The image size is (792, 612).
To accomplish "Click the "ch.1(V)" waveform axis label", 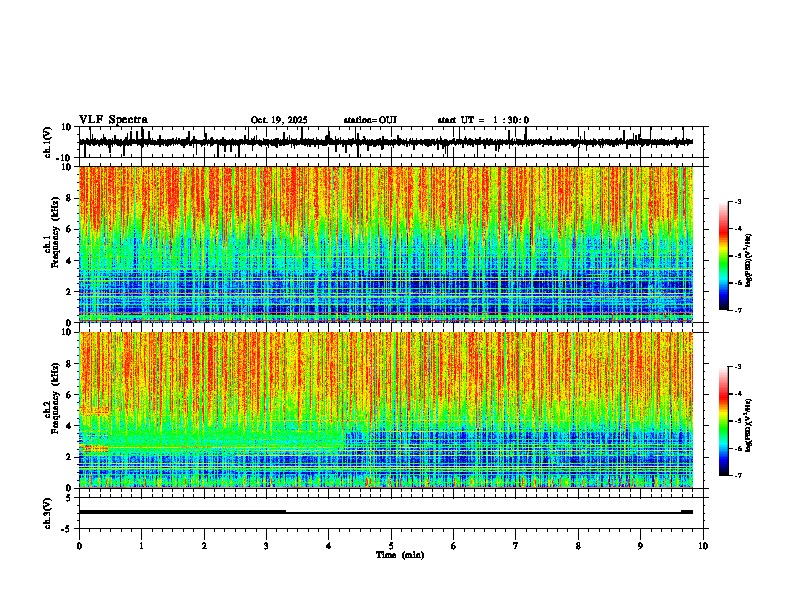I will pyautogui.click(x=48, y=142).
